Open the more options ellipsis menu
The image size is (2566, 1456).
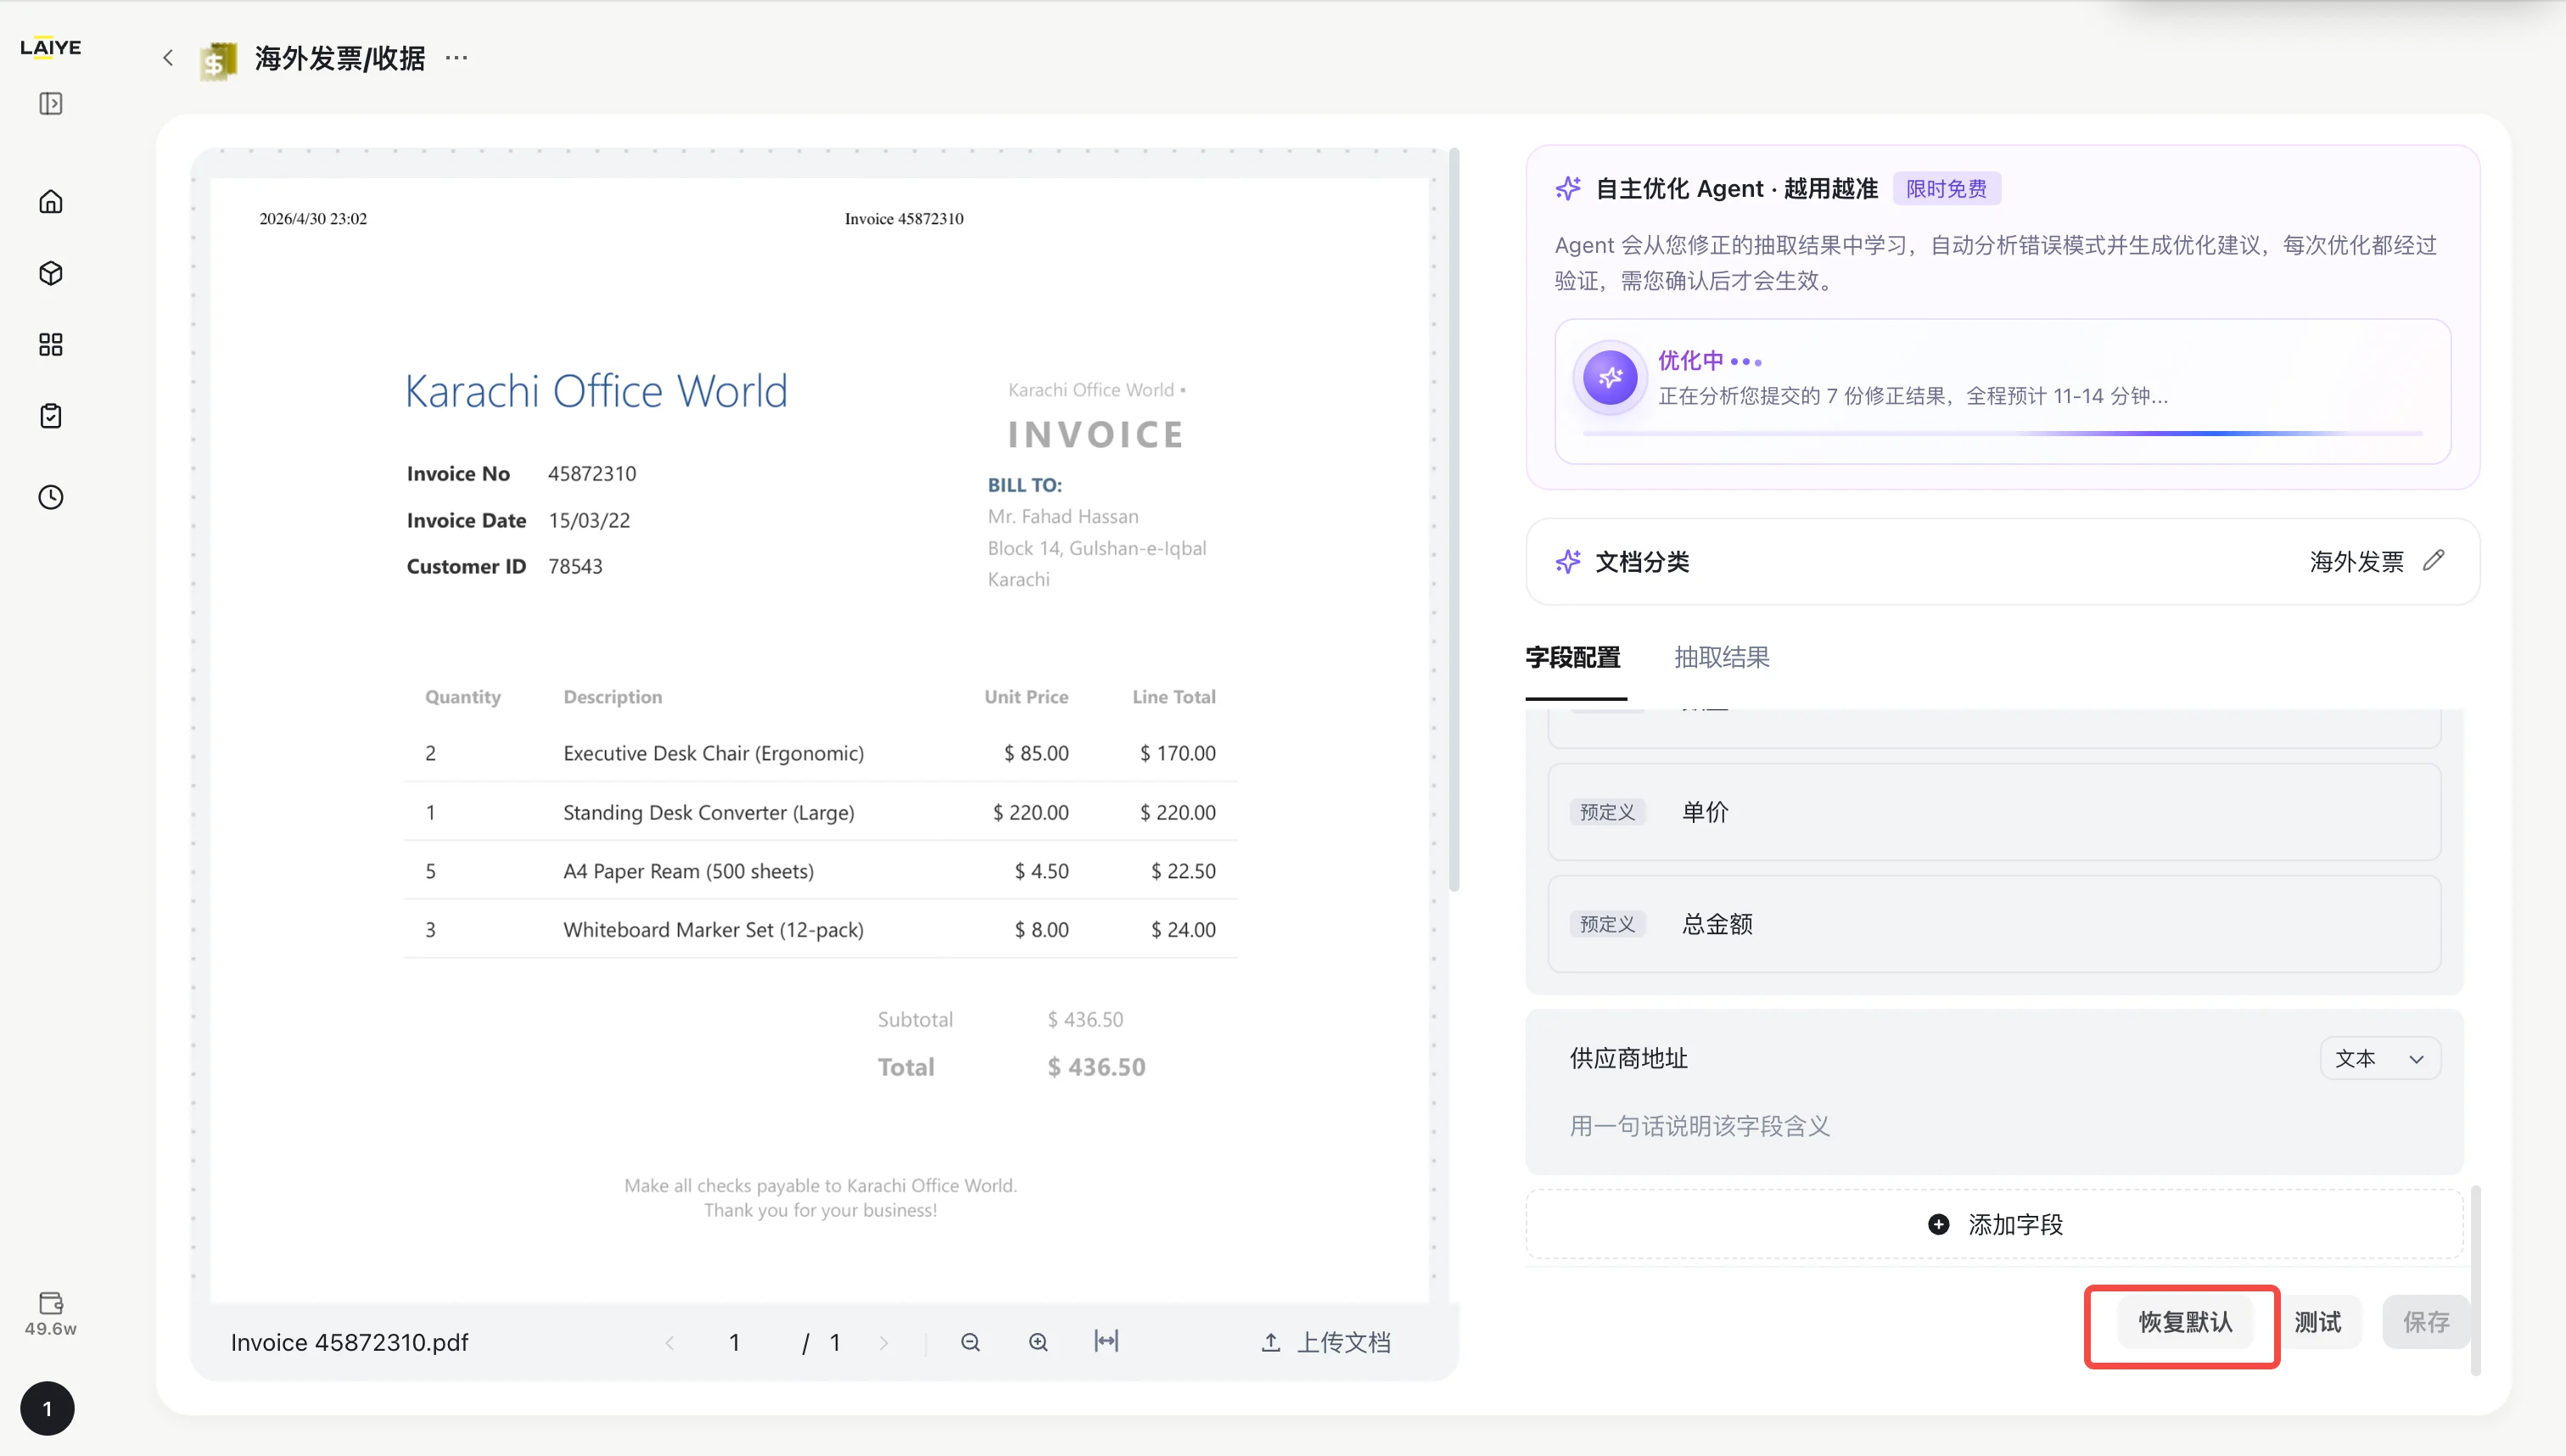click(x=457, y=58)
